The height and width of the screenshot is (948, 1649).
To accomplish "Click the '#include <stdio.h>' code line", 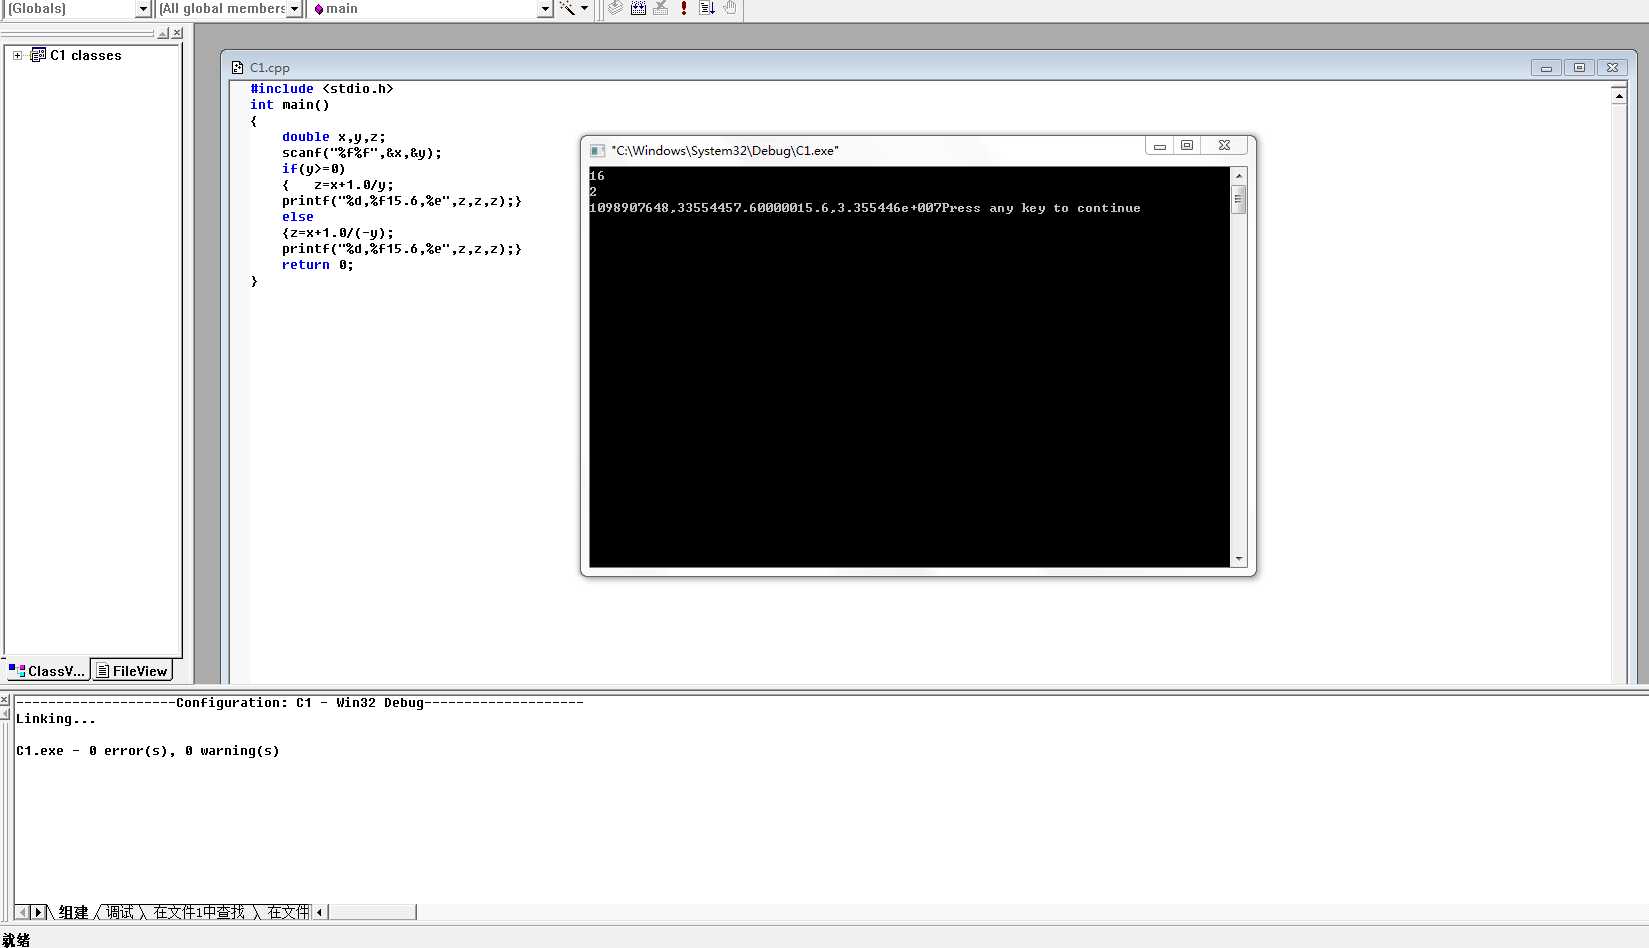I will [322, 89].
